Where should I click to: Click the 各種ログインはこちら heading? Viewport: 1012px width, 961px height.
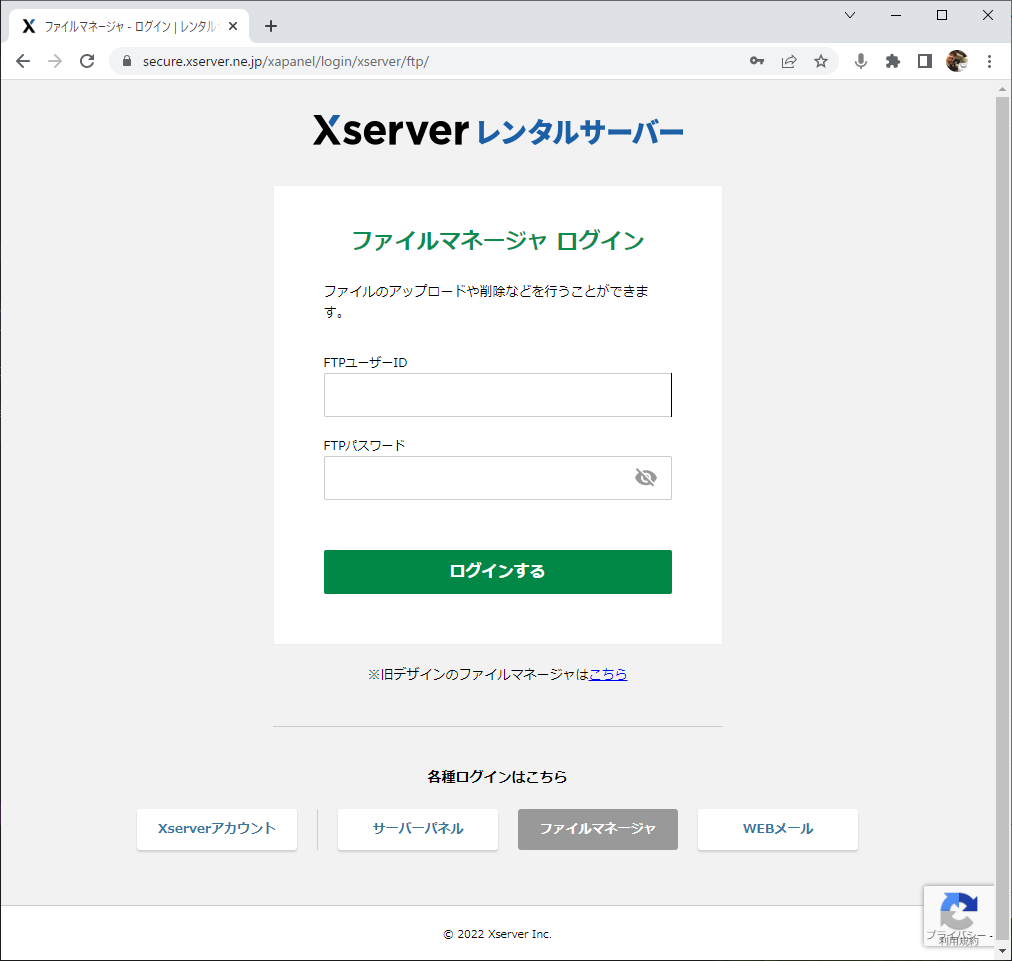498,777
